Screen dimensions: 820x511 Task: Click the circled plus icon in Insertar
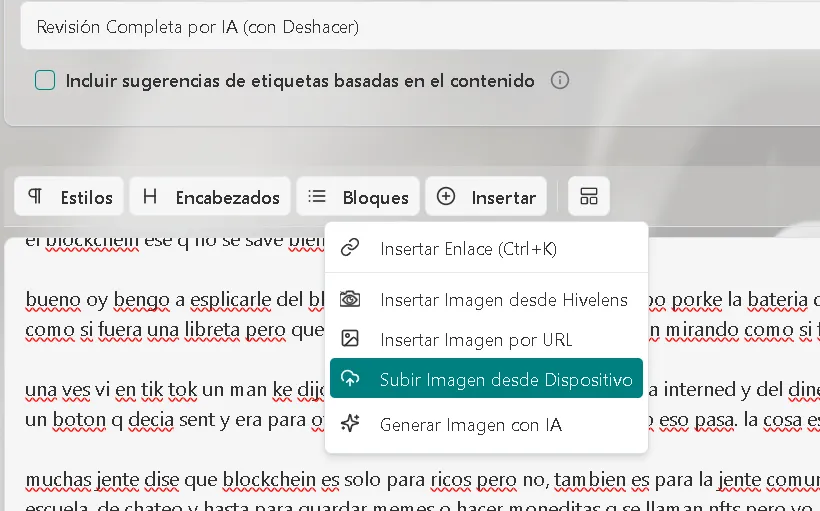(x=446, y=196)
